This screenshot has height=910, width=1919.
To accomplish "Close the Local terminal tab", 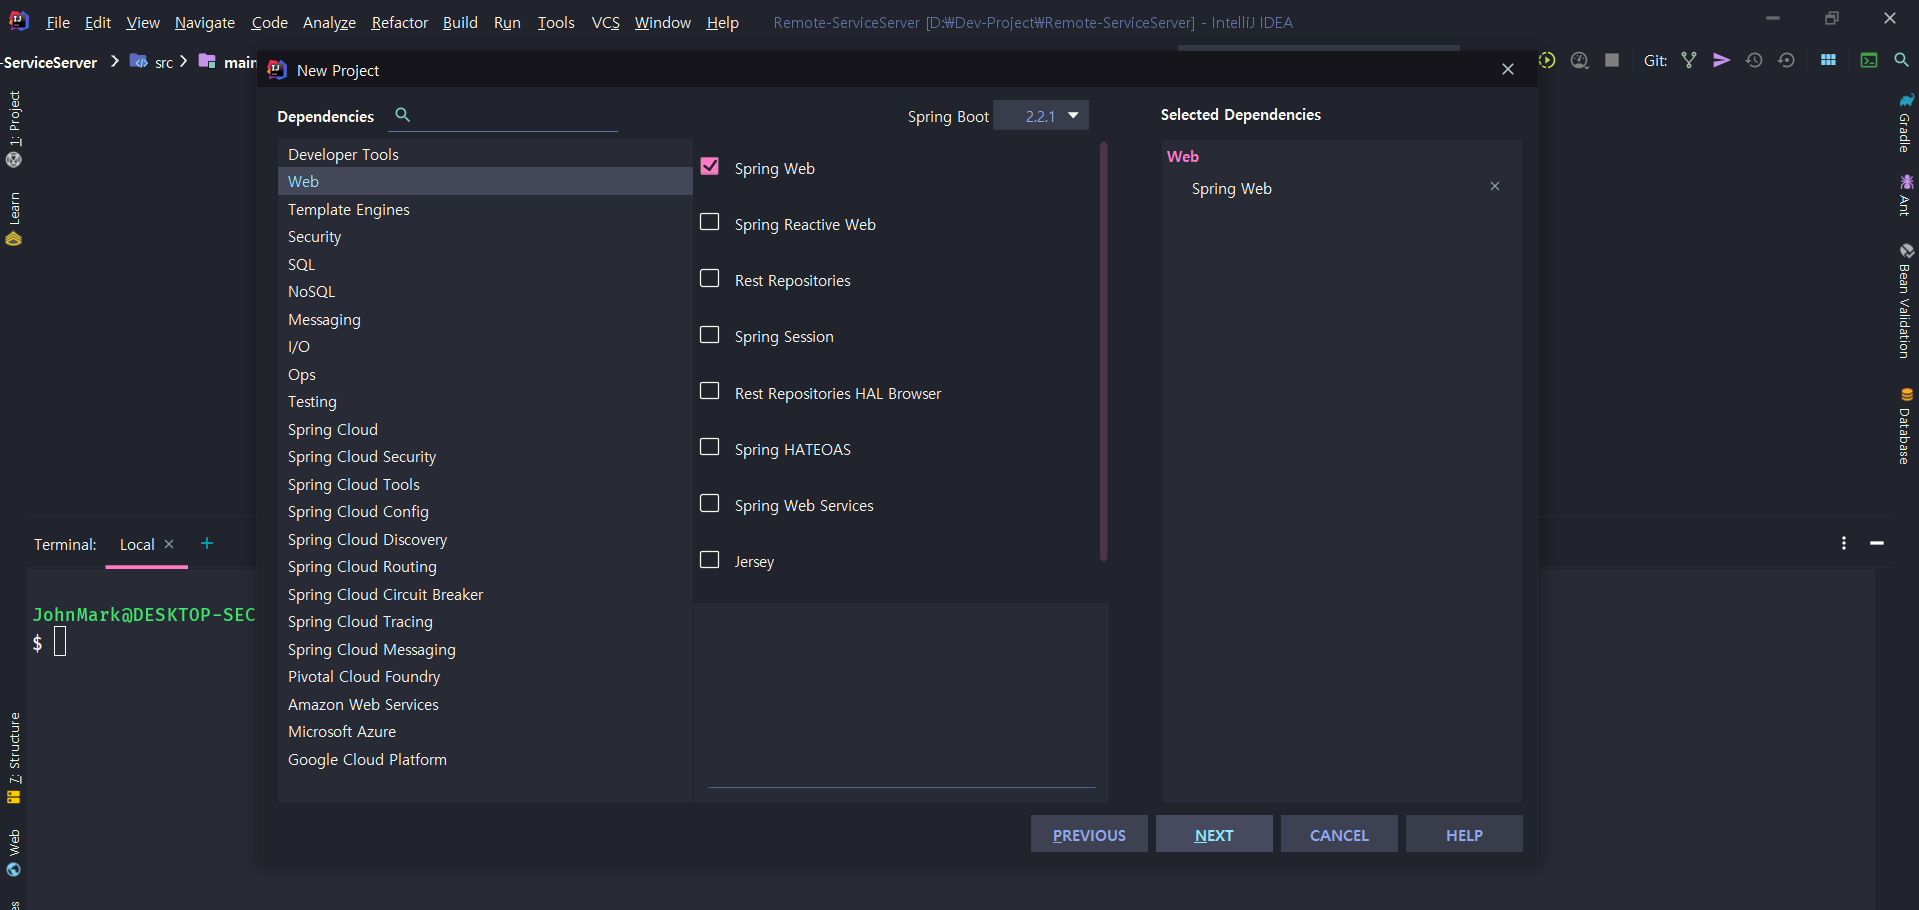I will tap(169, 544).
